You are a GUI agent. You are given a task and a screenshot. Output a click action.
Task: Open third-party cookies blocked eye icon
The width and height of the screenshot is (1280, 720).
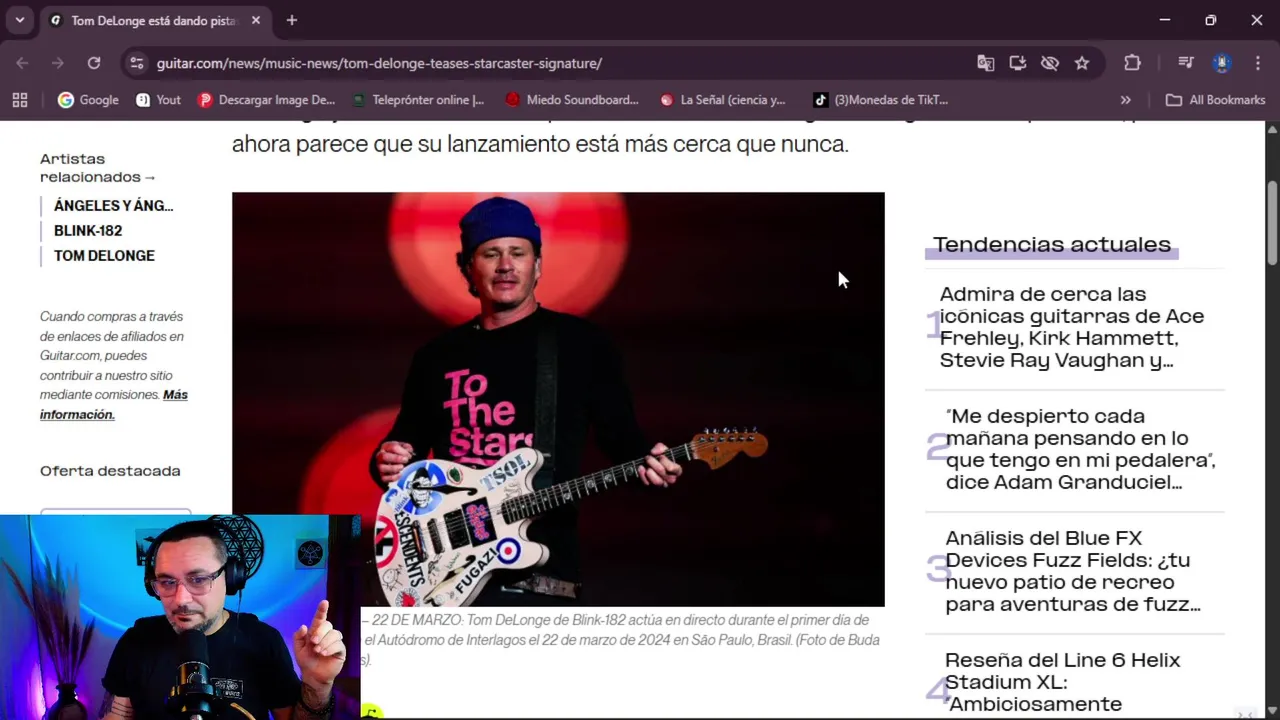tap(1050, 63)
